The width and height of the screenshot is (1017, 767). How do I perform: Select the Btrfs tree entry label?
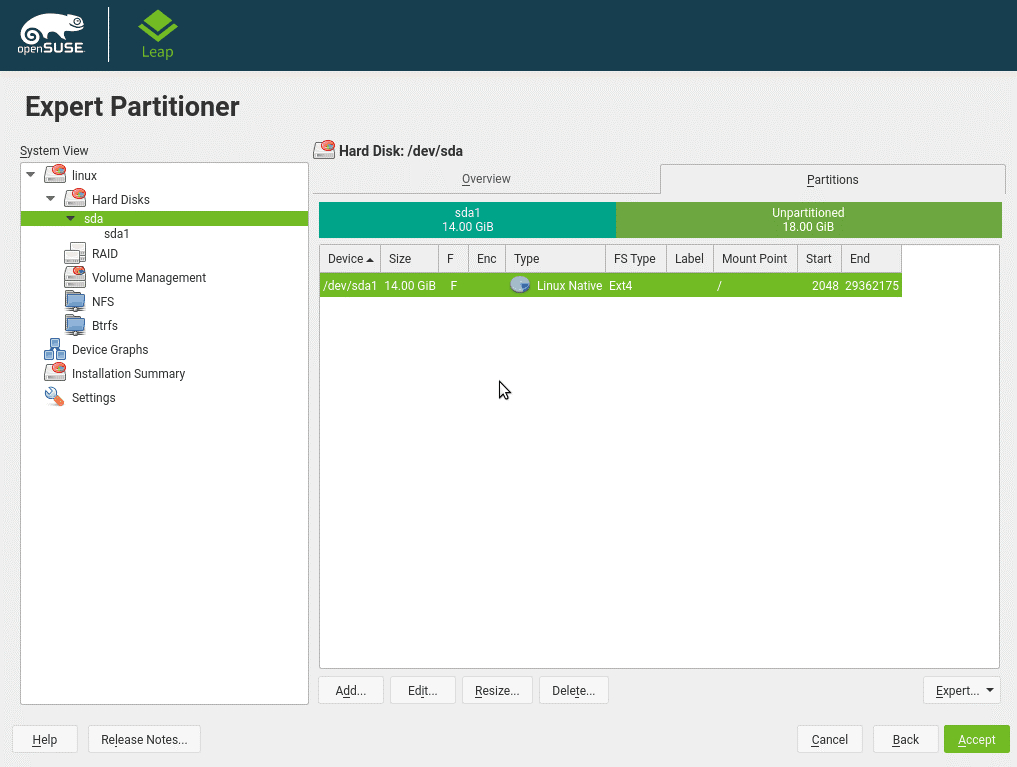tap(105, 325)
